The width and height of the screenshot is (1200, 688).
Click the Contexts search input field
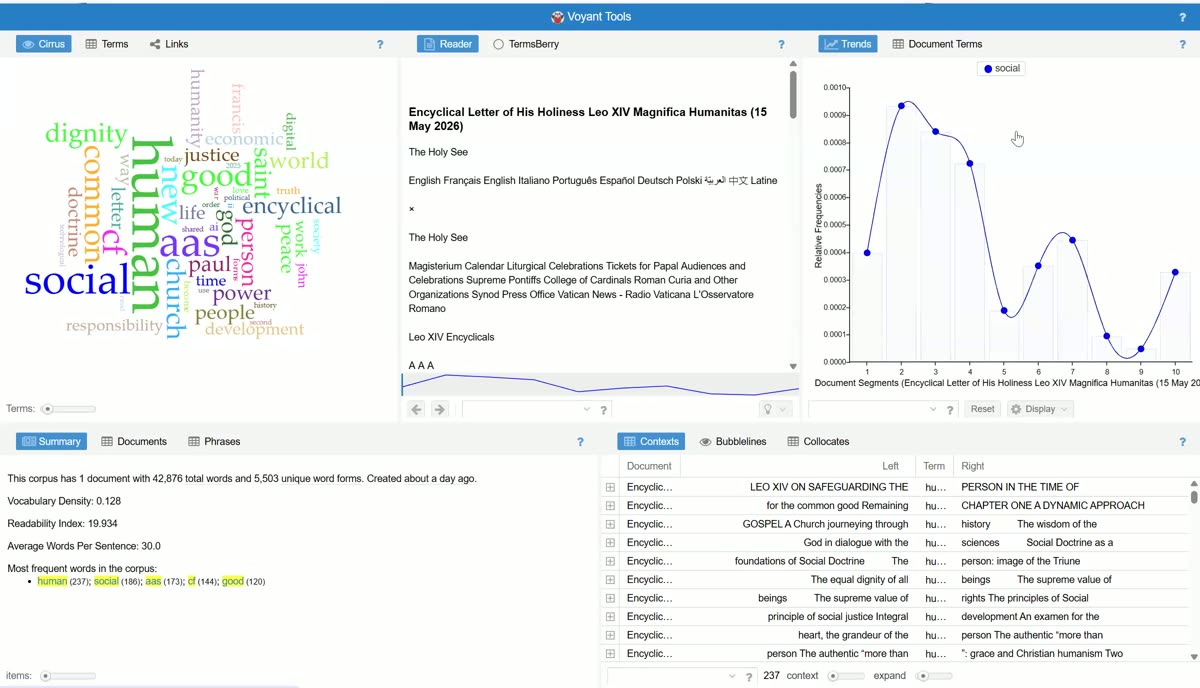[666, 677]
